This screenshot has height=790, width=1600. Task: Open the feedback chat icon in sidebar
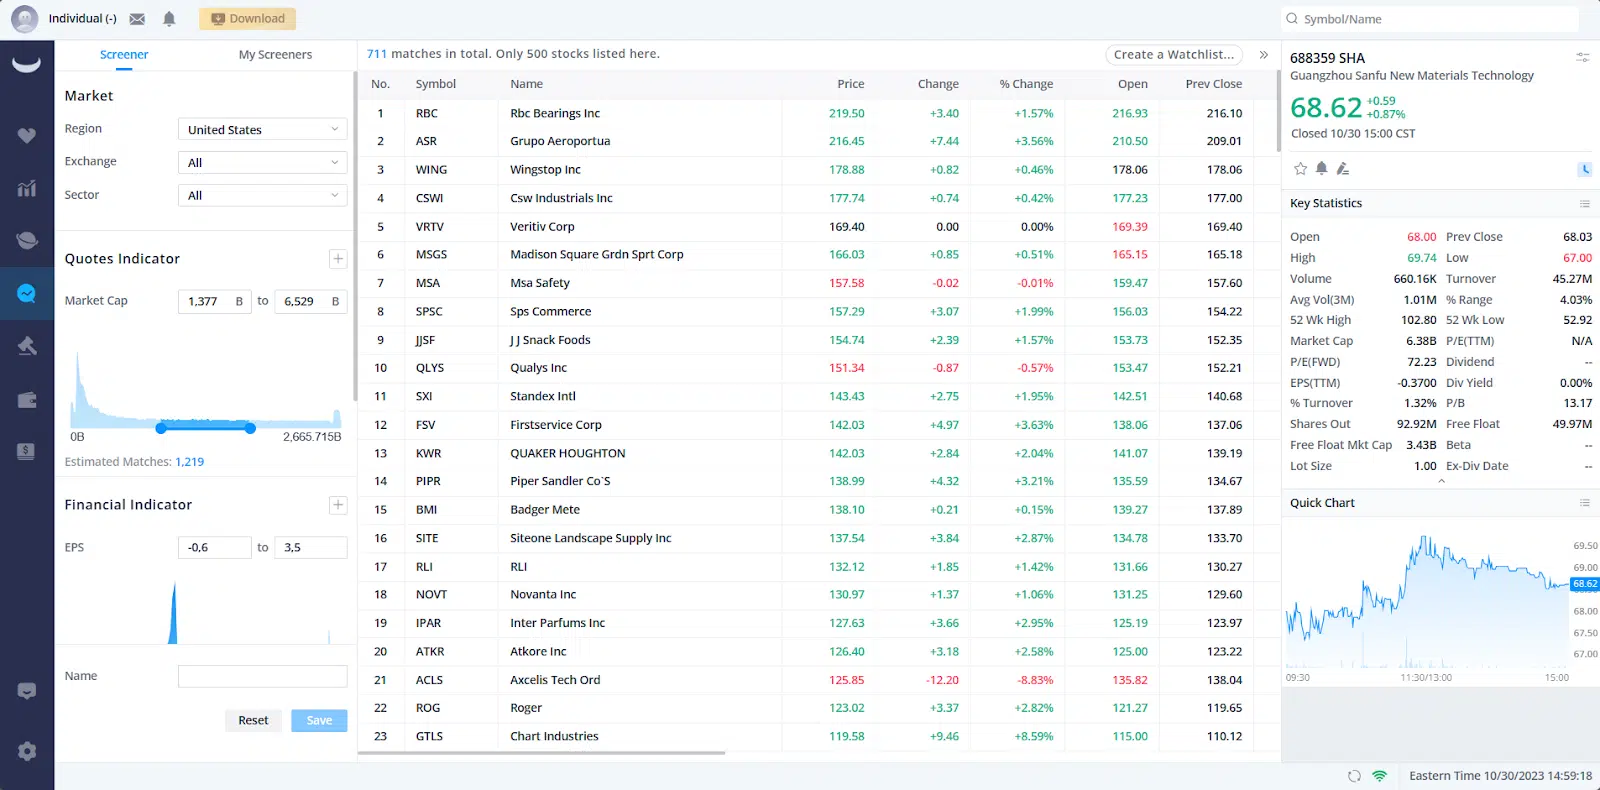point(27,691)
